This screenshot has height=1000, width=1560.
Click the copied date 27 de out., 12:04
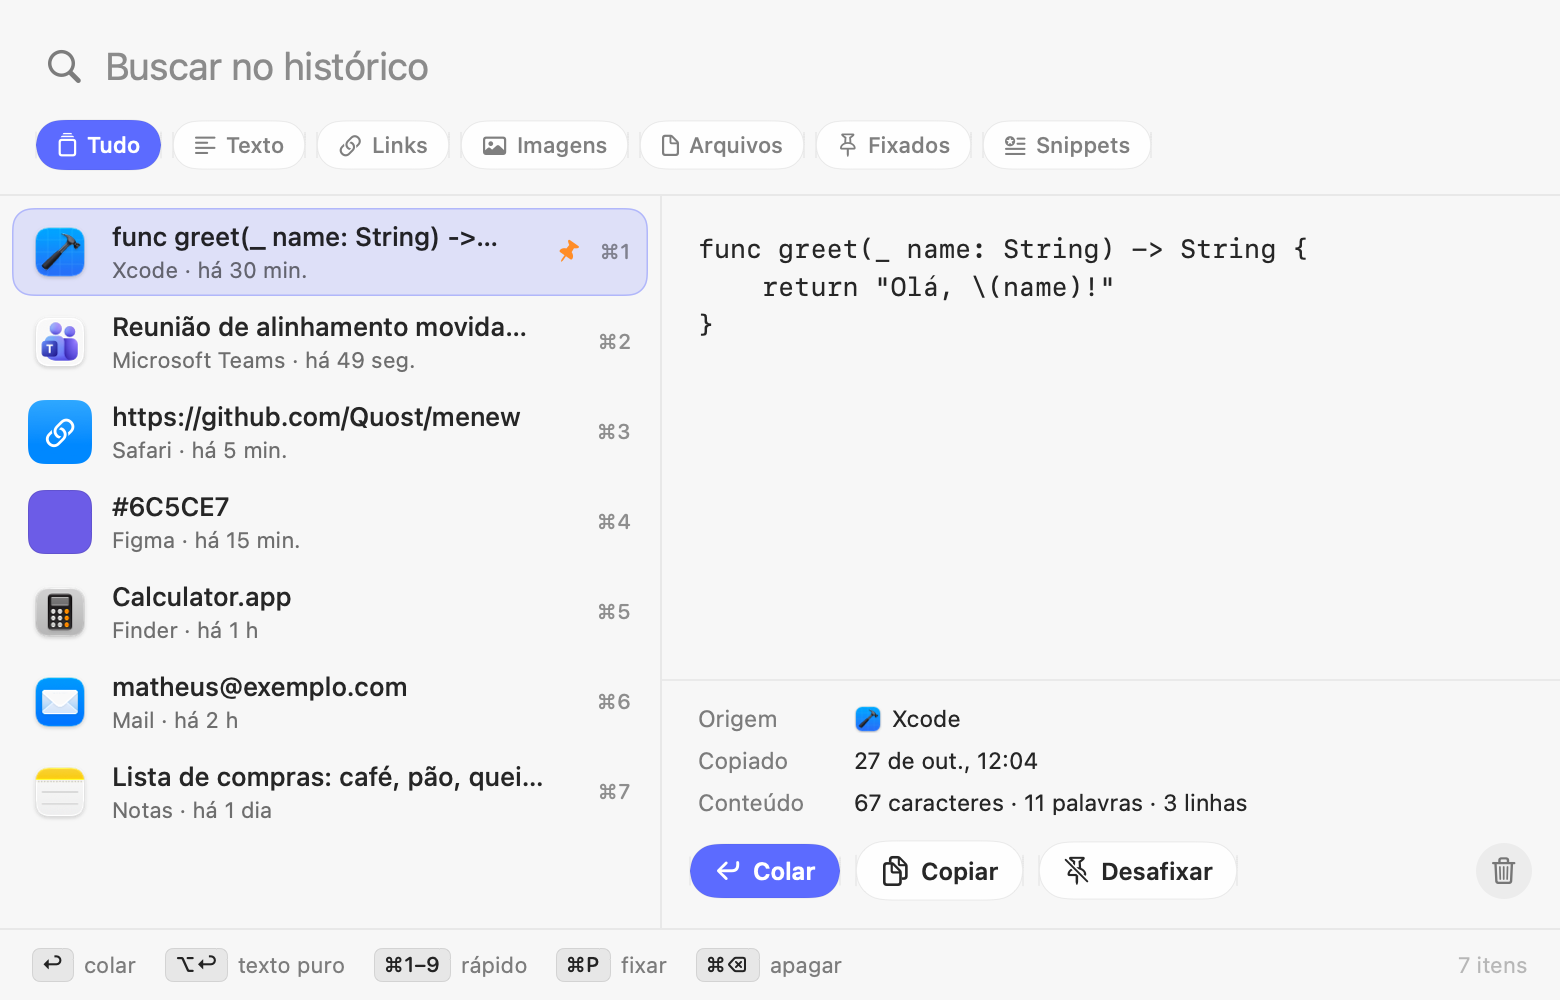946,761
